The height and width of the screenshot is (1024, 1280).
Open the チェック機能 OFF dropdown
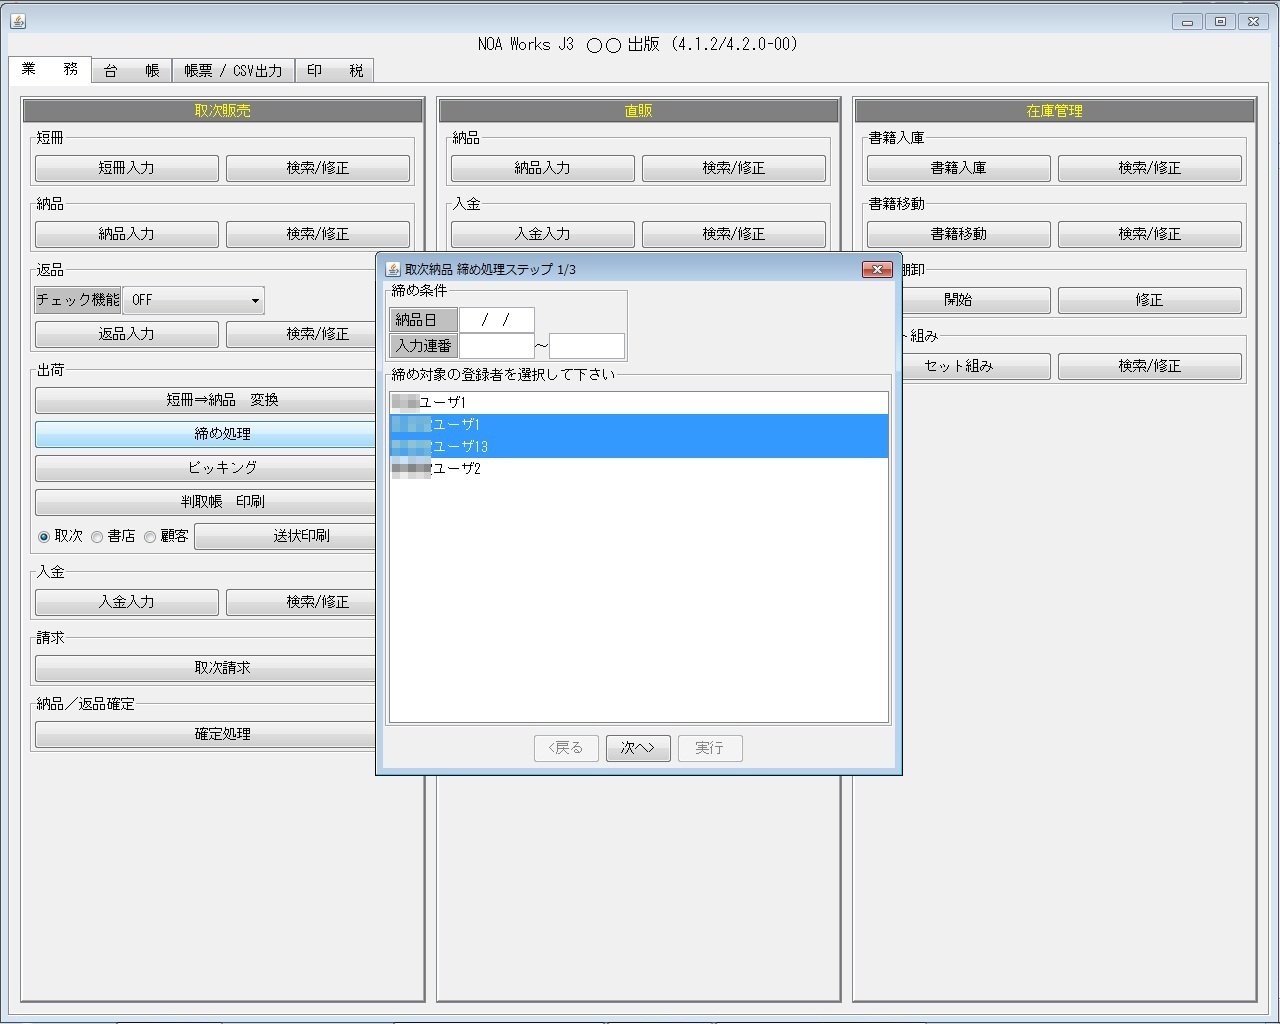255,300
